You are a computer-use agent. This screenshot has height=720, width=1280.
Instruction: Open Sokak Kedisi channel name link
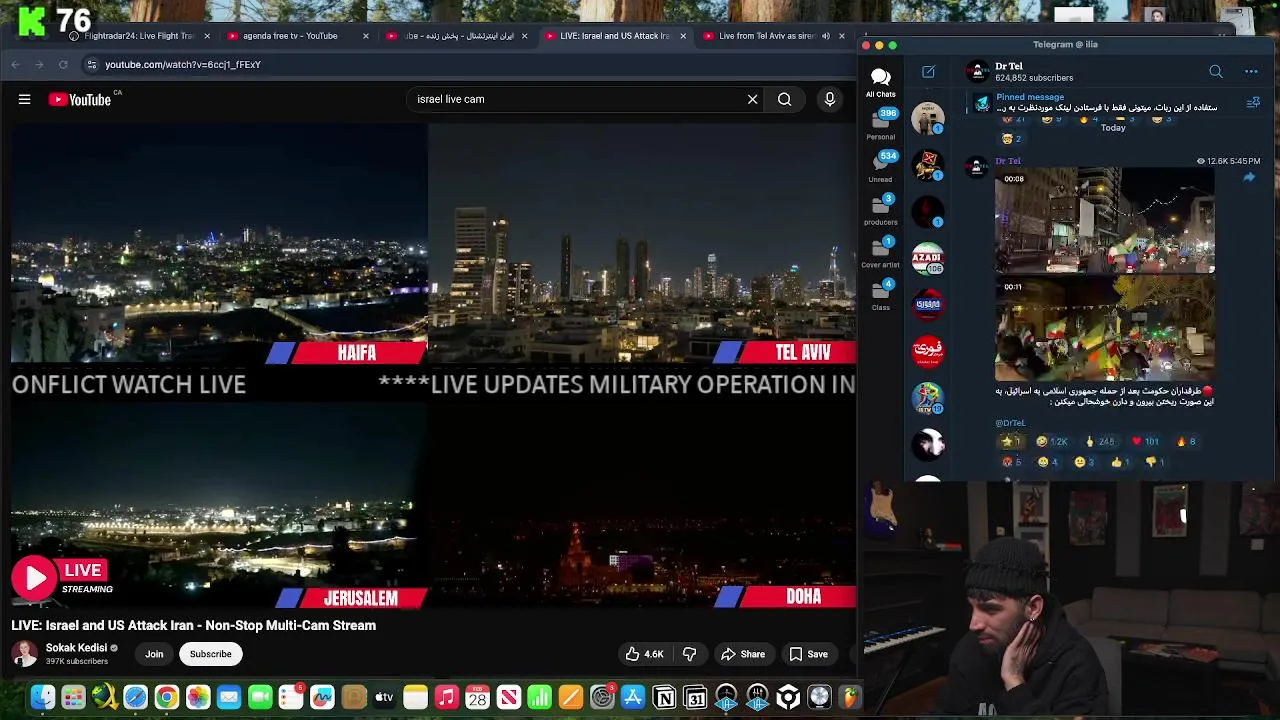tap(76, 648)
